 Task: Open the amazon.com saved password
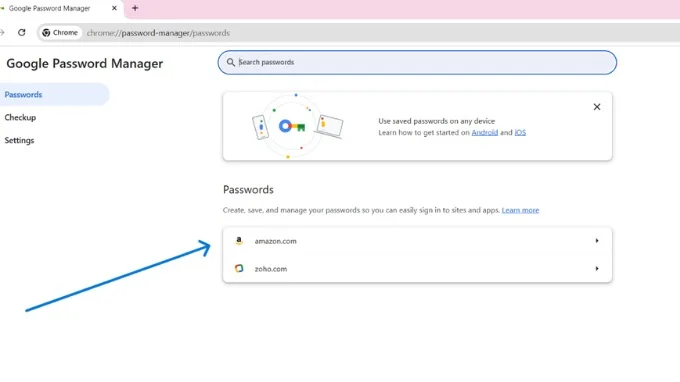[417, 241]
